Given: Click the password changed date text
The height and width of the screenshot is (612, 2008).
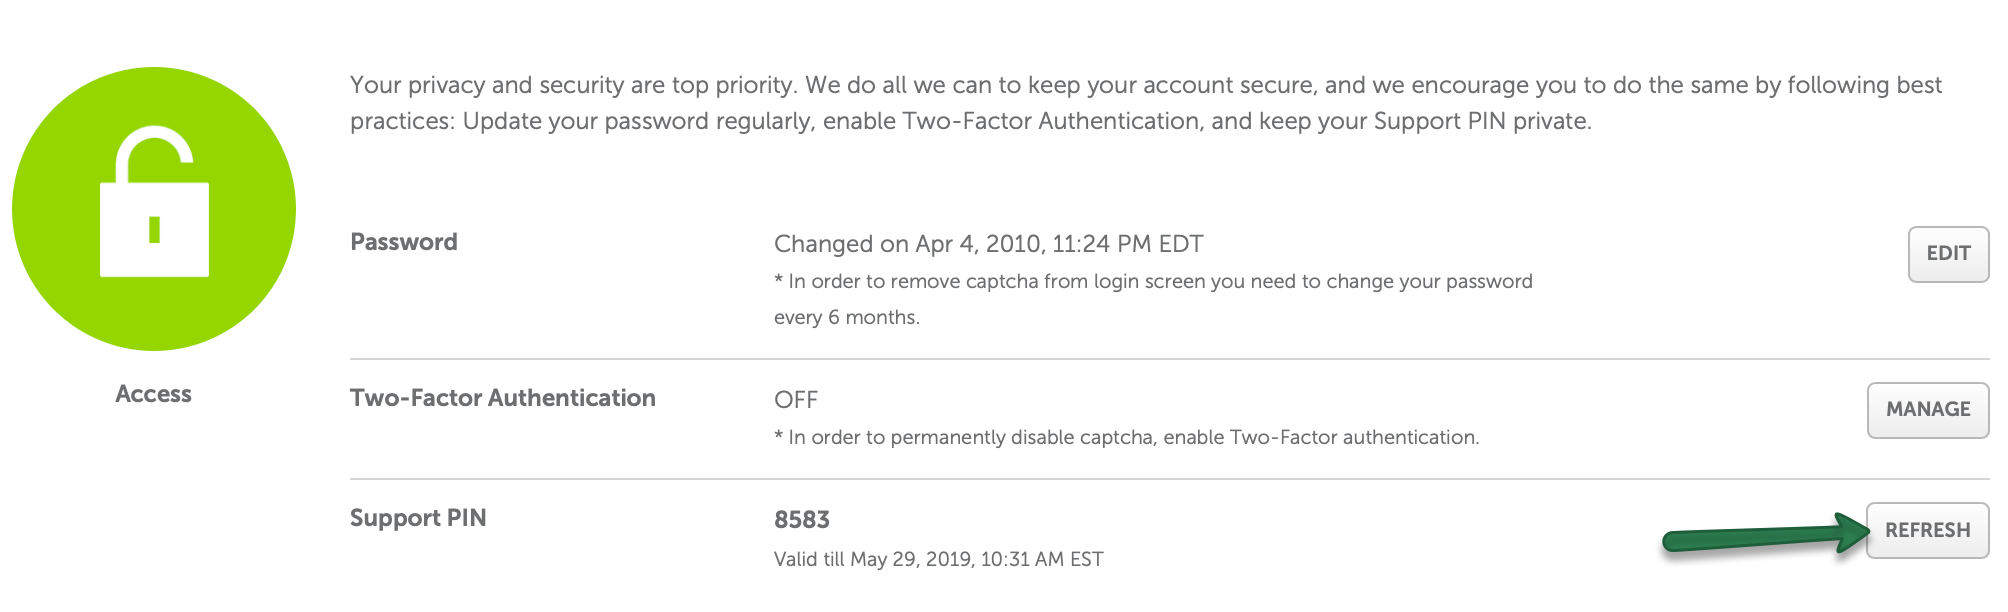Looking at the screenshot, I should 989,244.
